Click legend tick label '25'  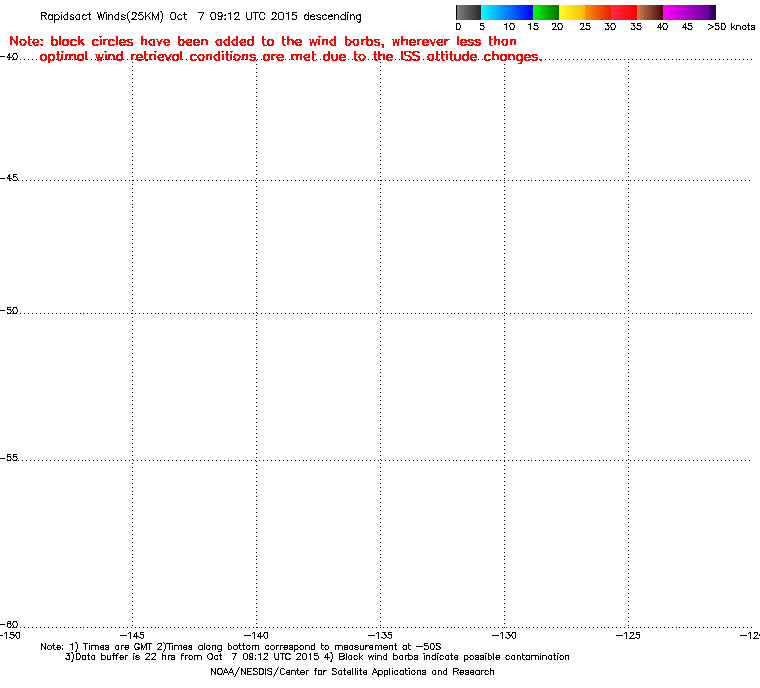coord(585,27)
